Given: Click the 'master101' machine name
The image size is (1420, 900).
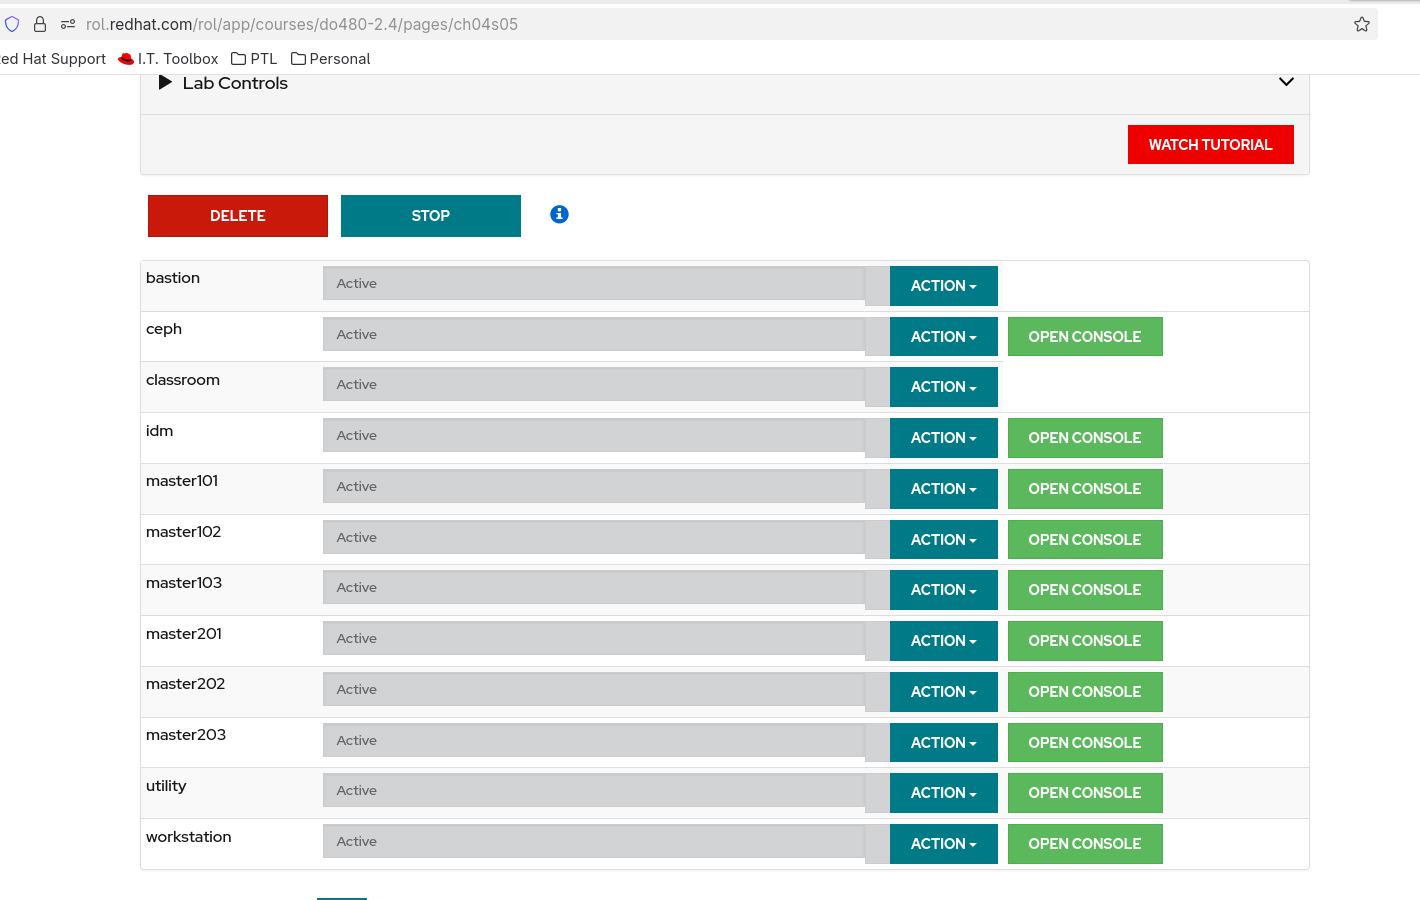Looking at the screenshot, I should tap(182, 481).
